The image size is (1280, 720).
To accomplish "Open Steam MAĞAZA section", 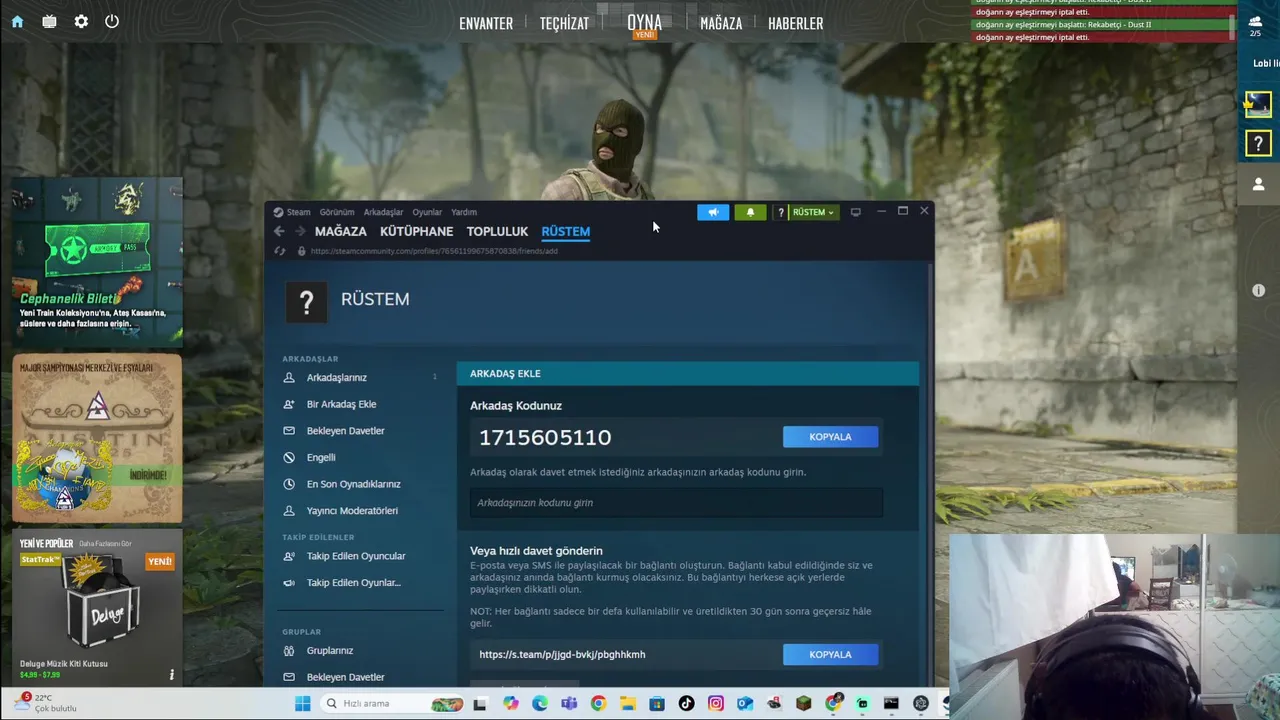I will [x=340, y=231].
